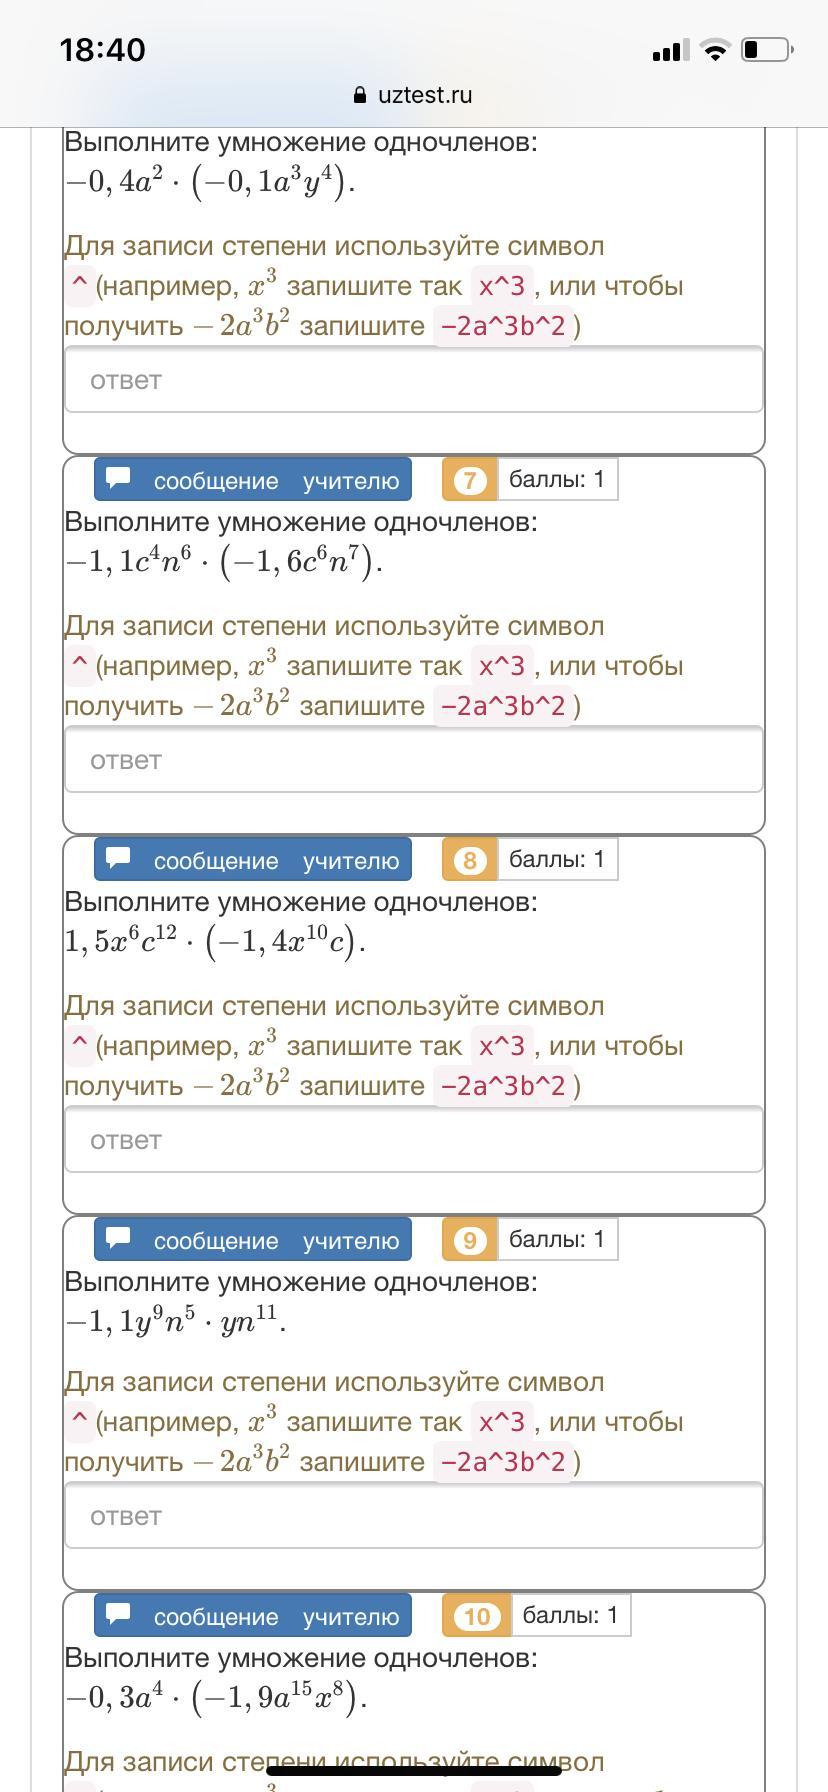The image size is (828, 1792).
Task: Tap the Wi-Fi icon in status bar
Action: (x=714, y=50)
